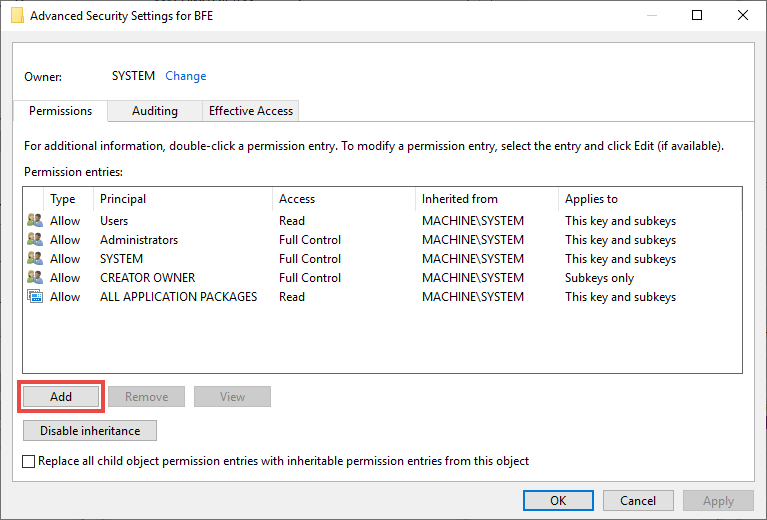
Task: Sort by the Principal column header
Action: [182, 199]
